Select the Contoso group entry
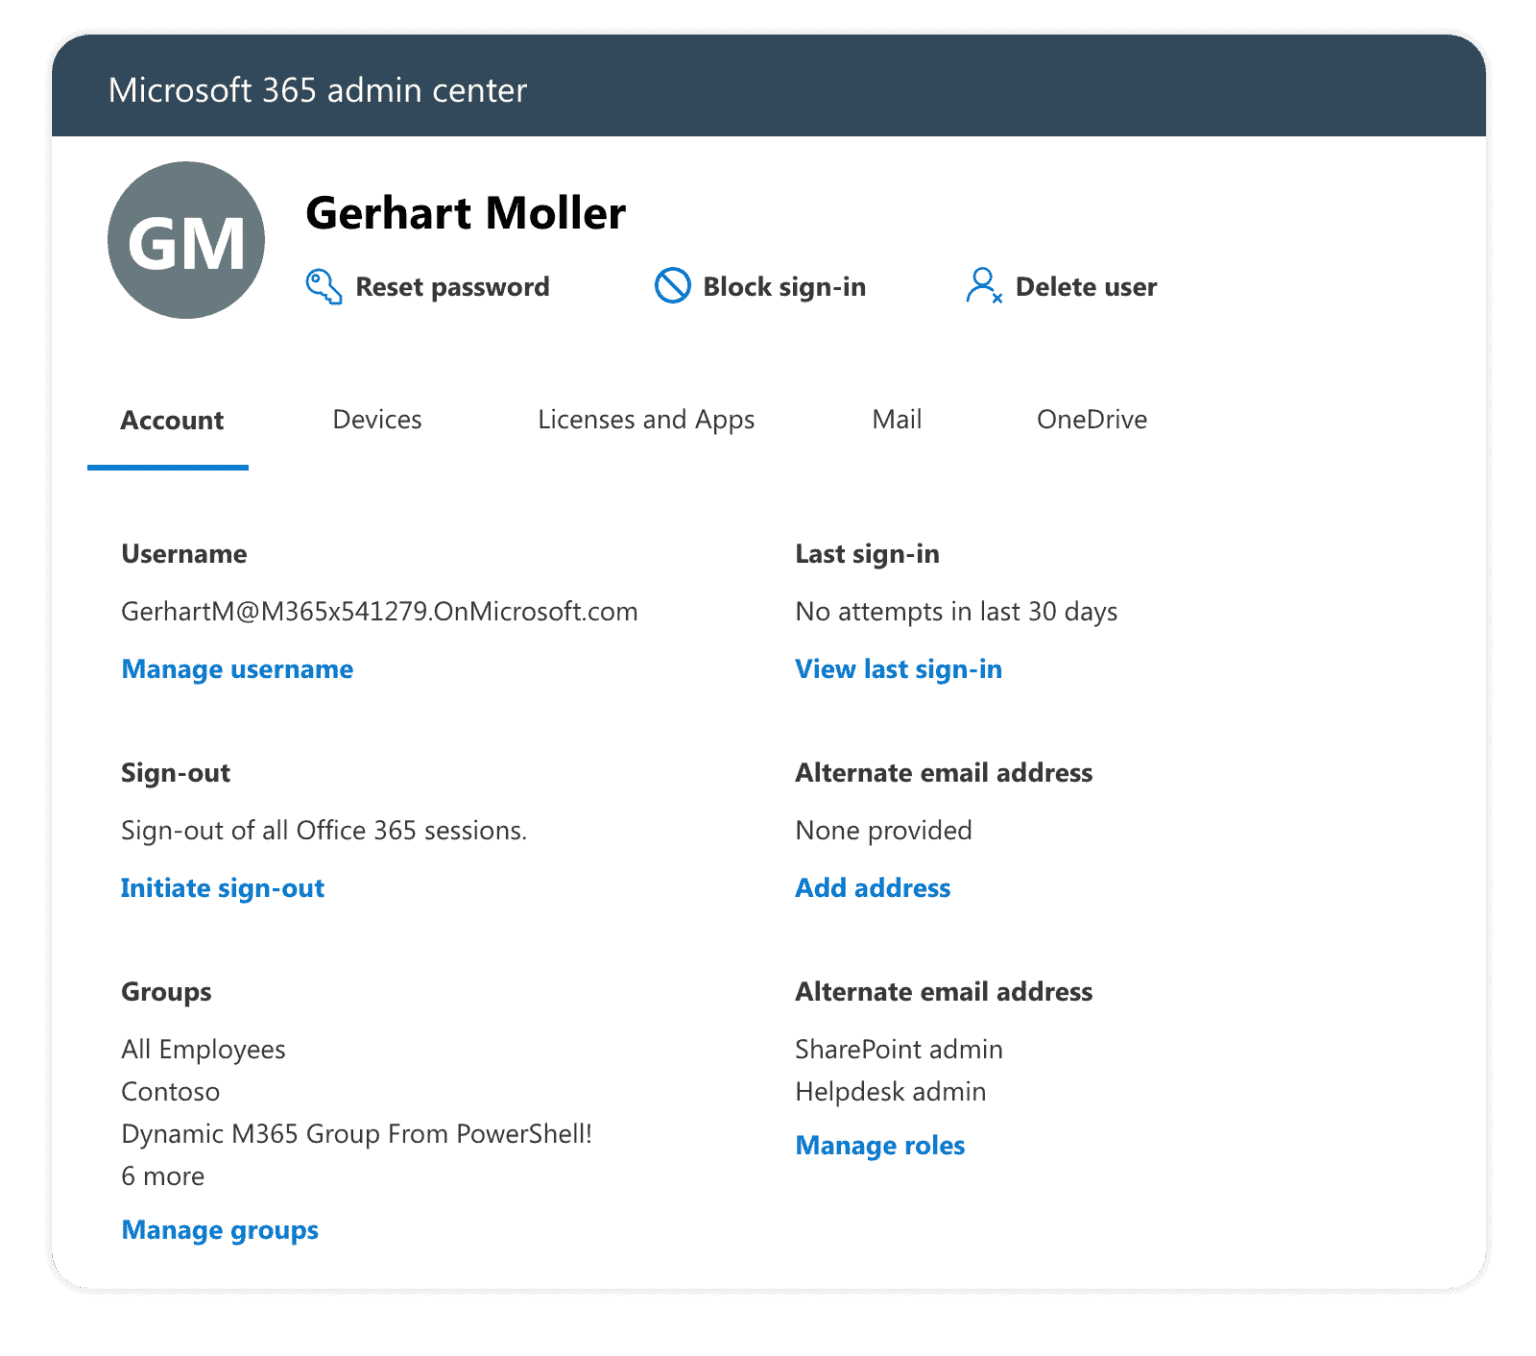 coord(170,1091)
